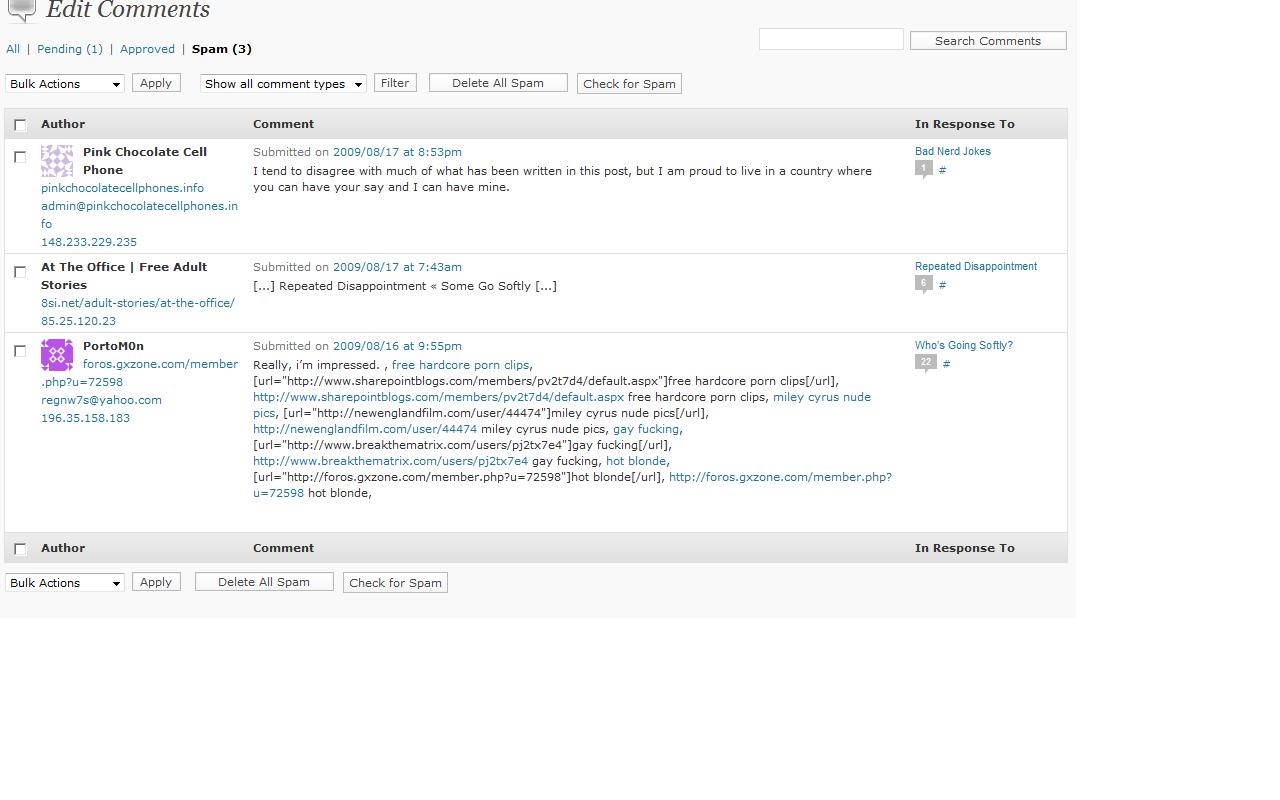The height and width of the screenshot is (800, 1280).
Task: Click comment count bubble for Bad Nerd Jokes
Action: point(924,169)
